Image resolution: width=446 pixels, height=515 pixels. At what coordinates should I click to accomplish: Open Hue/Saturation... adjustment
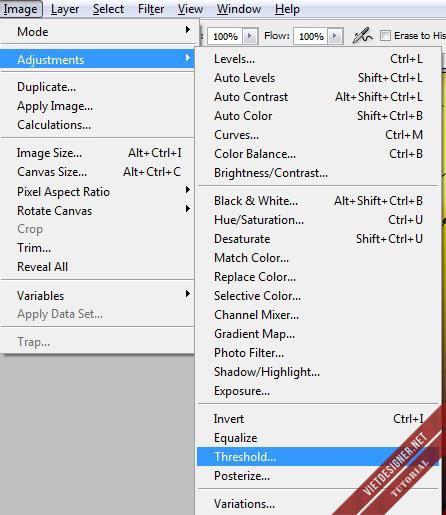pyautogui.click(x=318, y=220)
